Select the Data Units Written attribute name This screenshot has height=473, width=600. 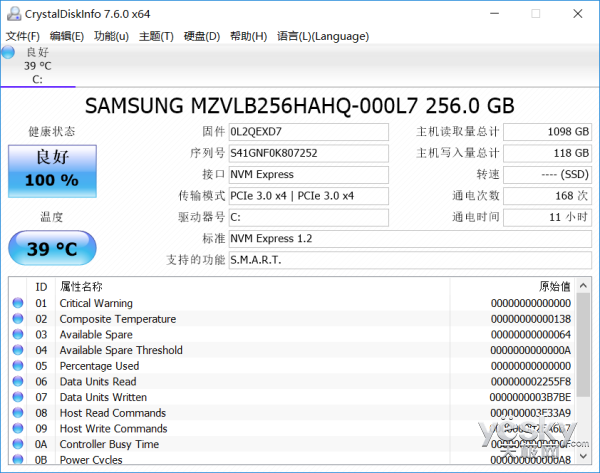(103, 397)
